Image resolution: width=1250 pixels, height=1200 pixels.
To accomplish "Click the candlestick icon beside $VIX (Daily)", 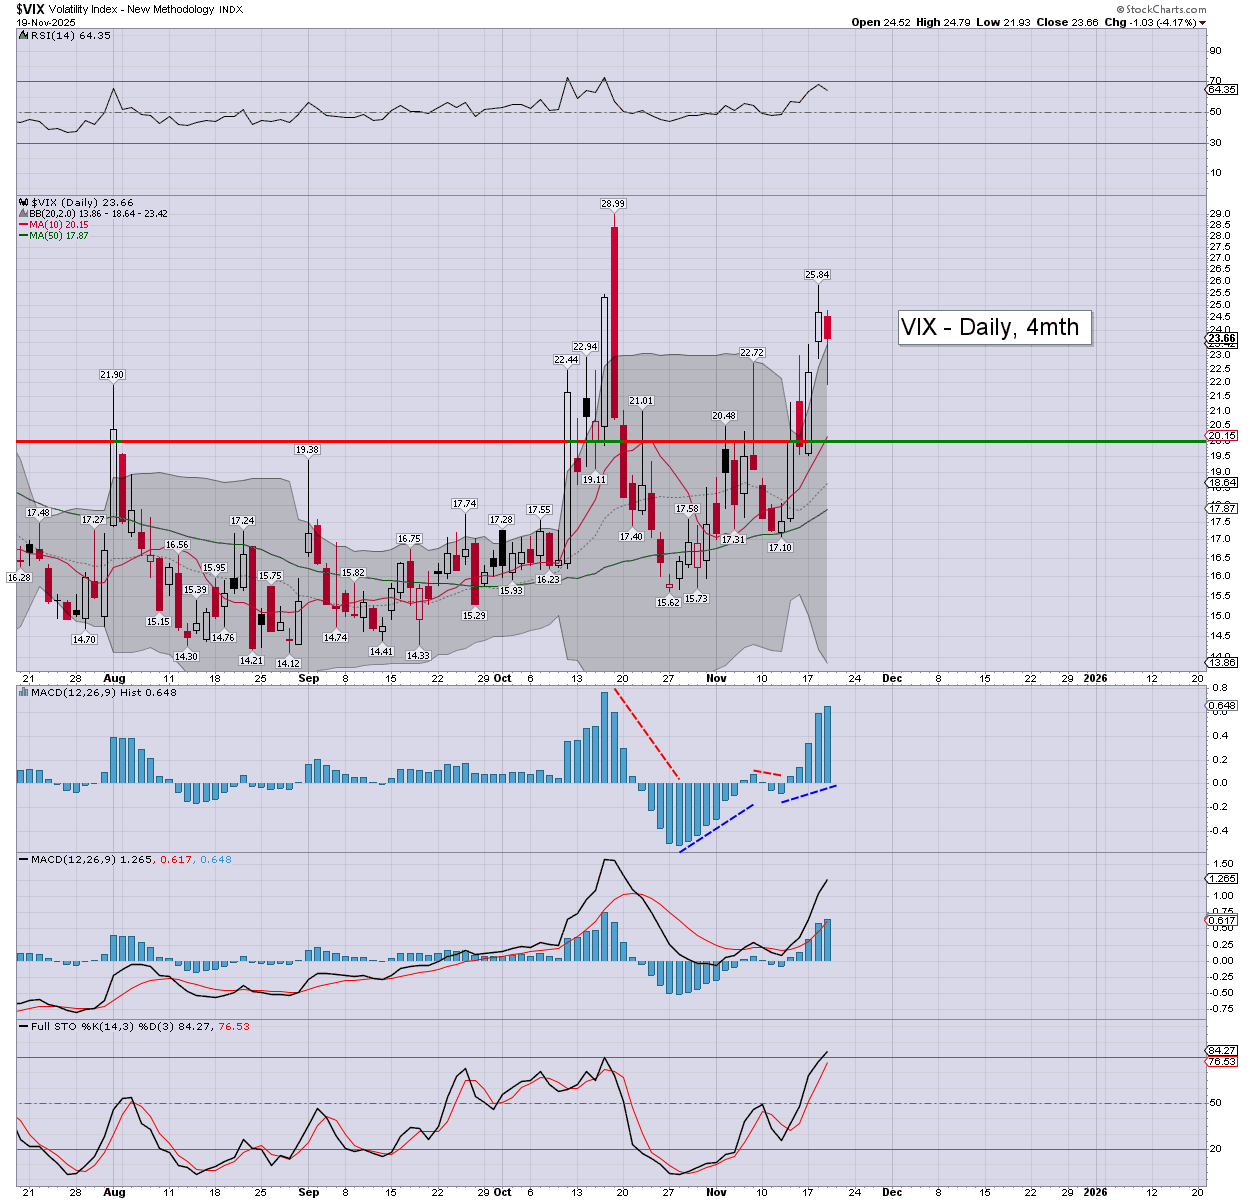I will (x=24, y=203).
